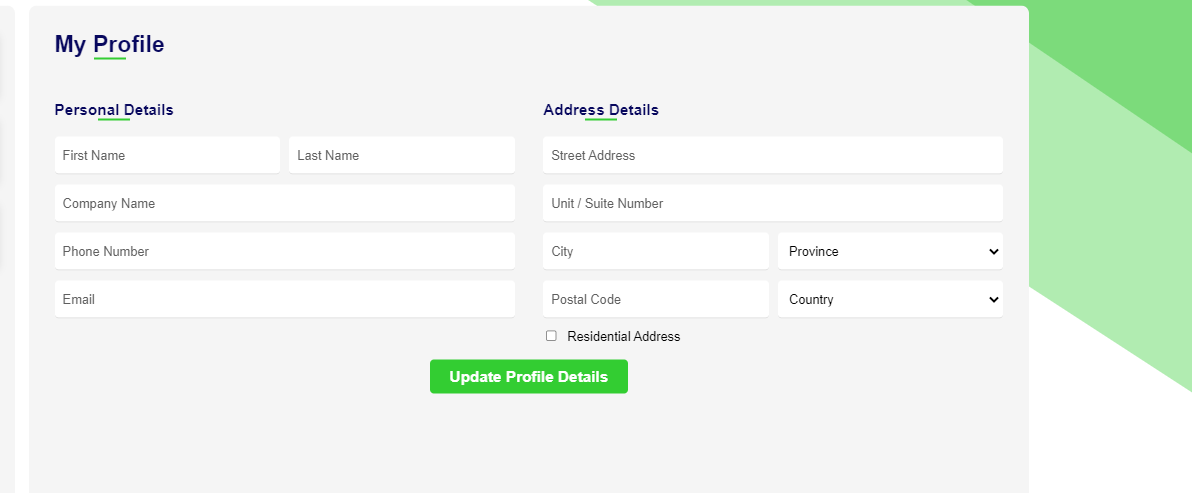Image resolution: width=1192 pixels, height=493 pixels.
Task: Click the First Name input field
Action: click(x=167, y=155)
